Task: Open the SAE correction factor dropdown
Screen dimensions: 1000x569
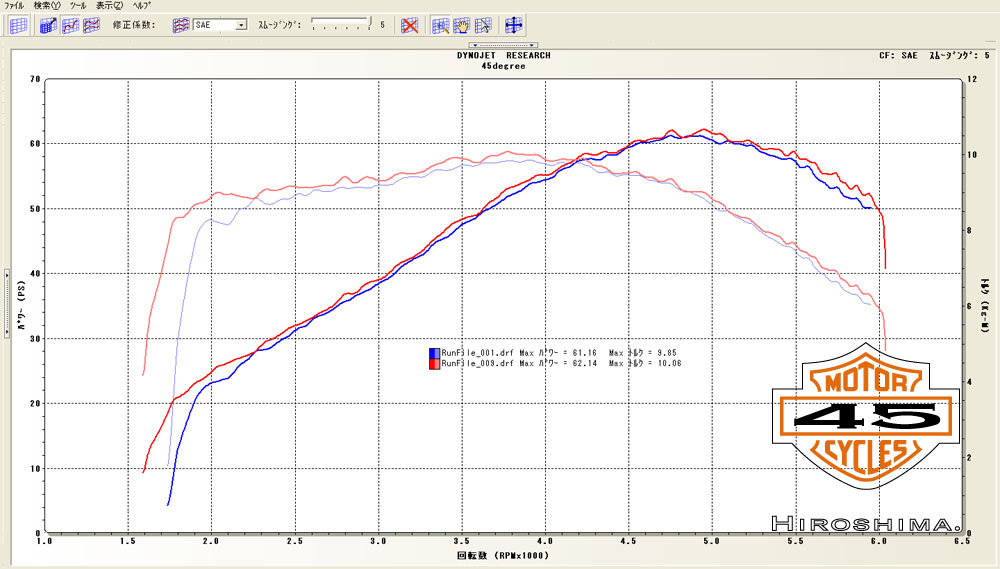Action: tap(241, 25)
